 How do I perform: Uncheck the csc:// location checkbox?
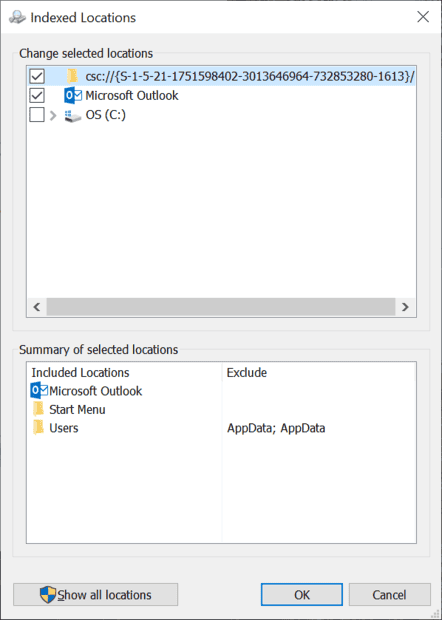click(37, 76)
